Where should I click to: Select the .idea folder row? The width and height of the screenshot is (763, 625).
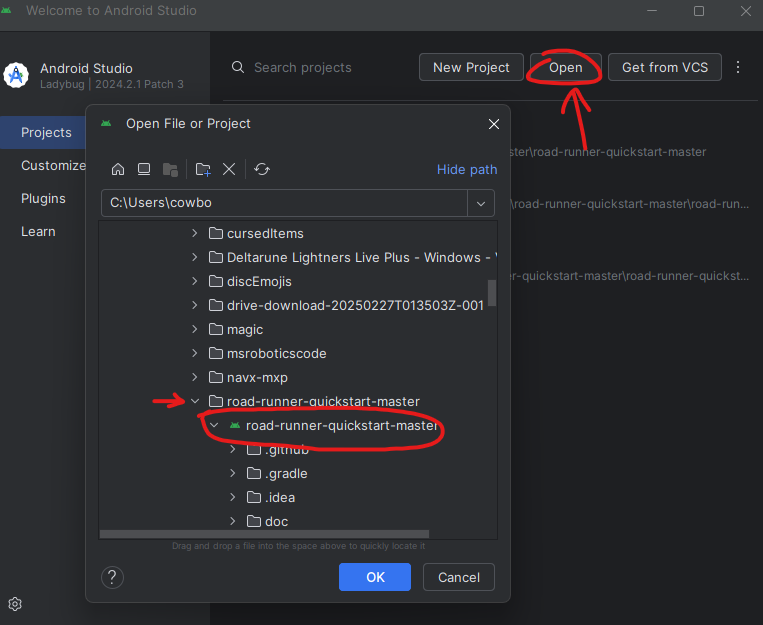click(298, 497)
